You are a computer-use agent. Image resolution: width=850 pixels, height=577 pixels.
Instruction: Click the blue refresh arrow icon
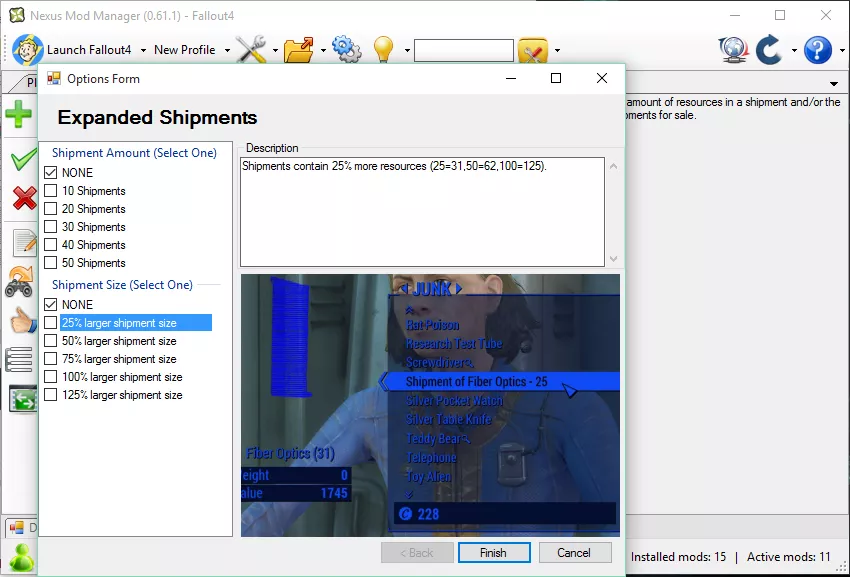coord(769,50)
